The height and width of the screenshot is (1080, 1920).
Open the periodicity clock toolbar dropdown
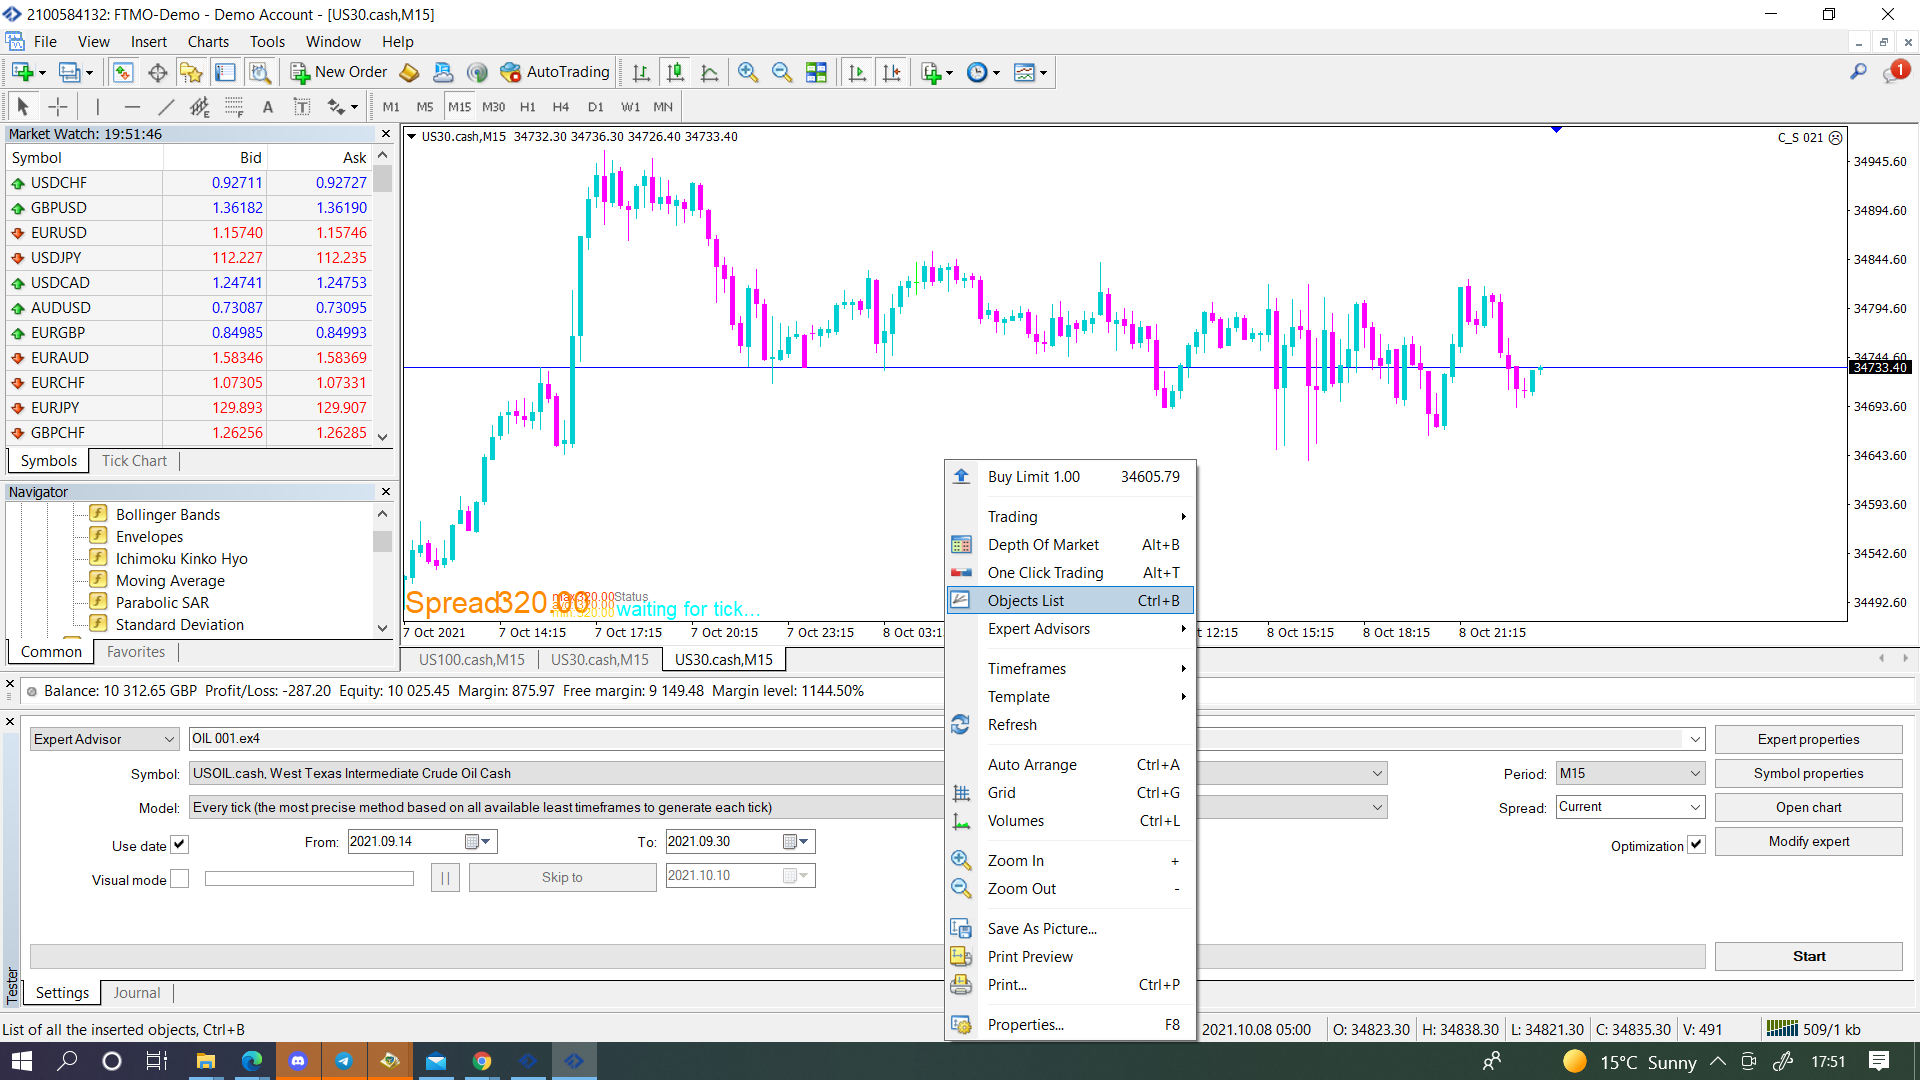tap(996, 72)
